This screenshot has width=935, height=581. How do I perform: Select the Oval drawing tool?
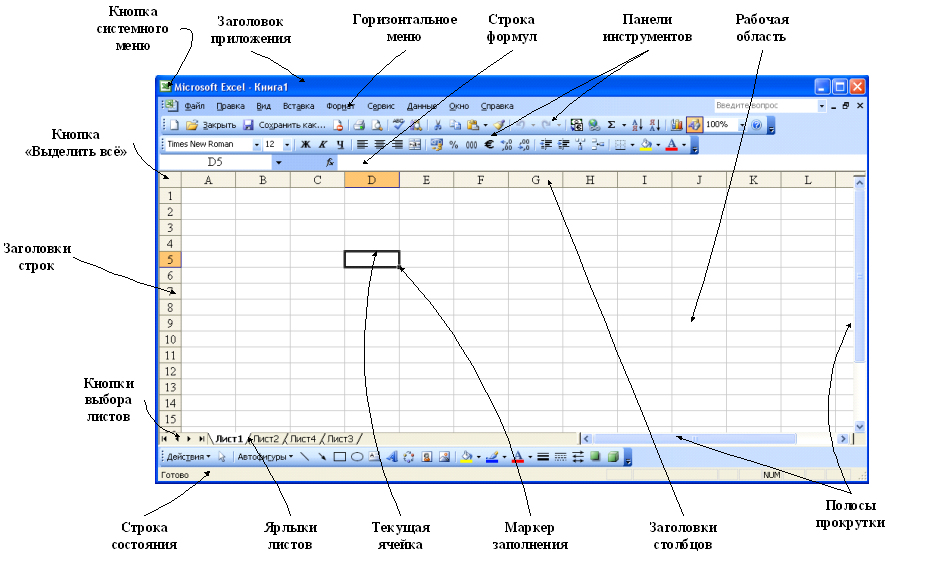point(357,457)
